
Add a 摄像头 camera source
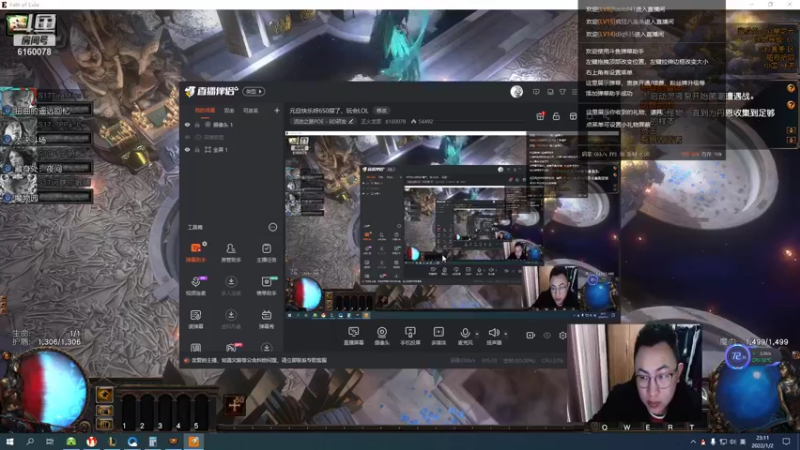tap(382, 336)
